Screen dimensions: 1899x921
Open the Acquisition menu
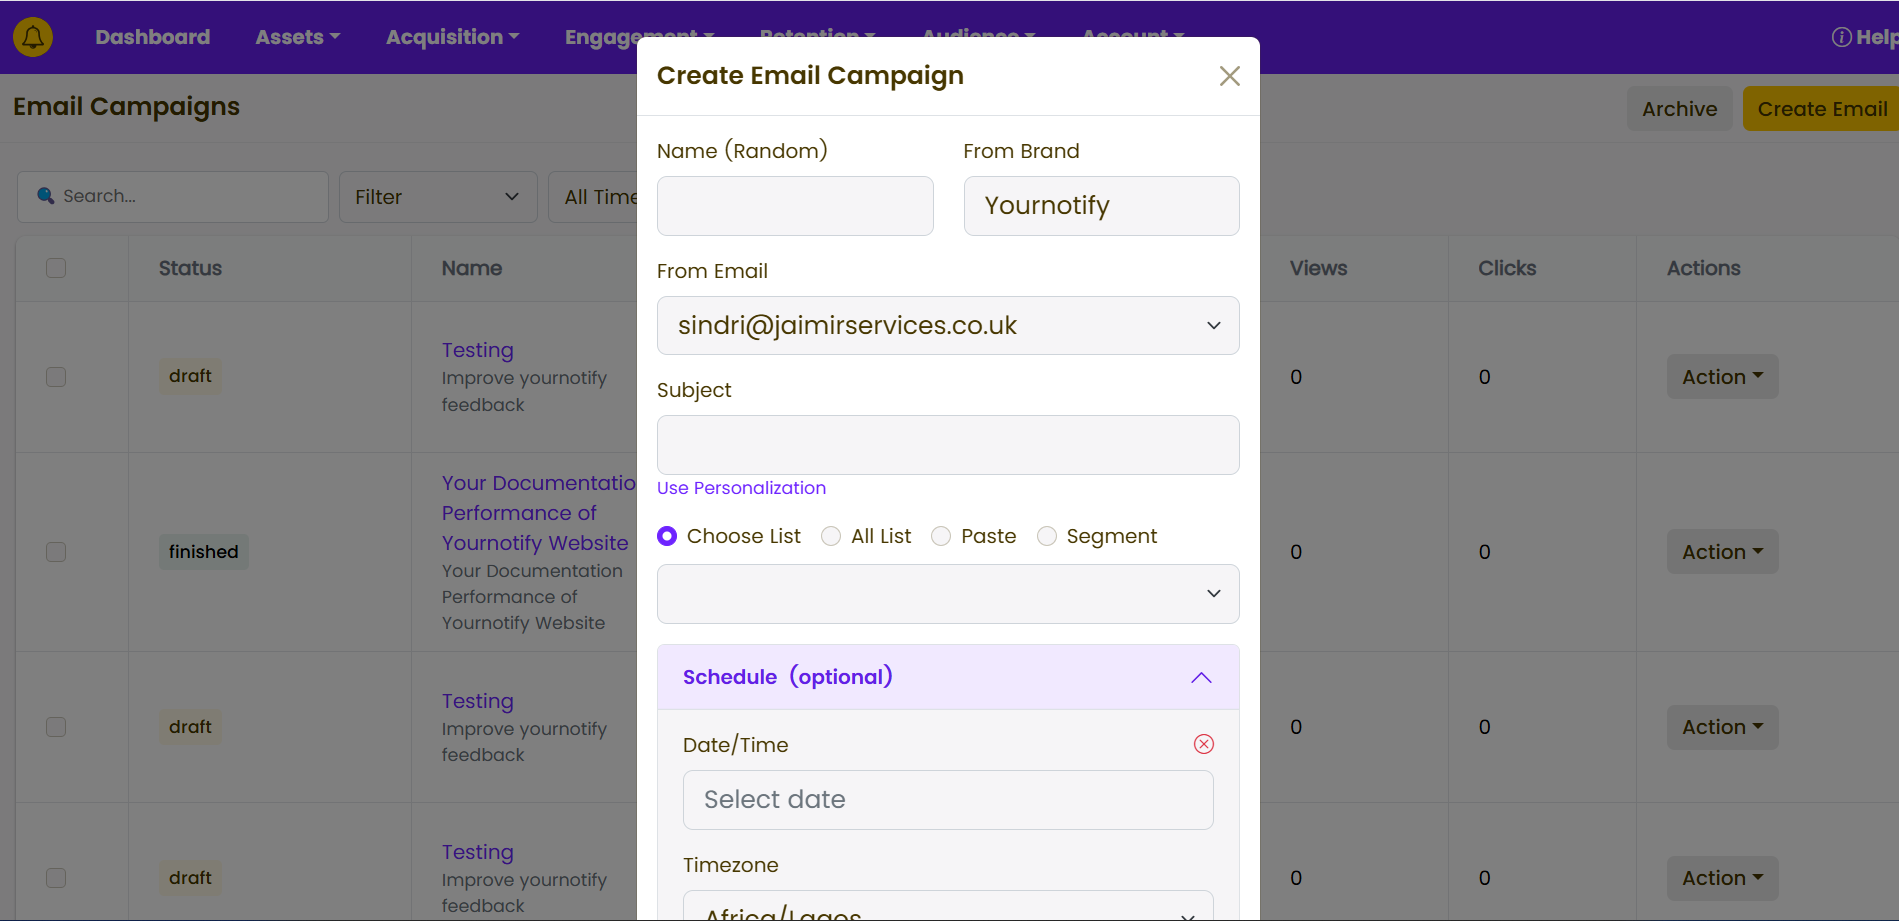(x=452, y=37)
